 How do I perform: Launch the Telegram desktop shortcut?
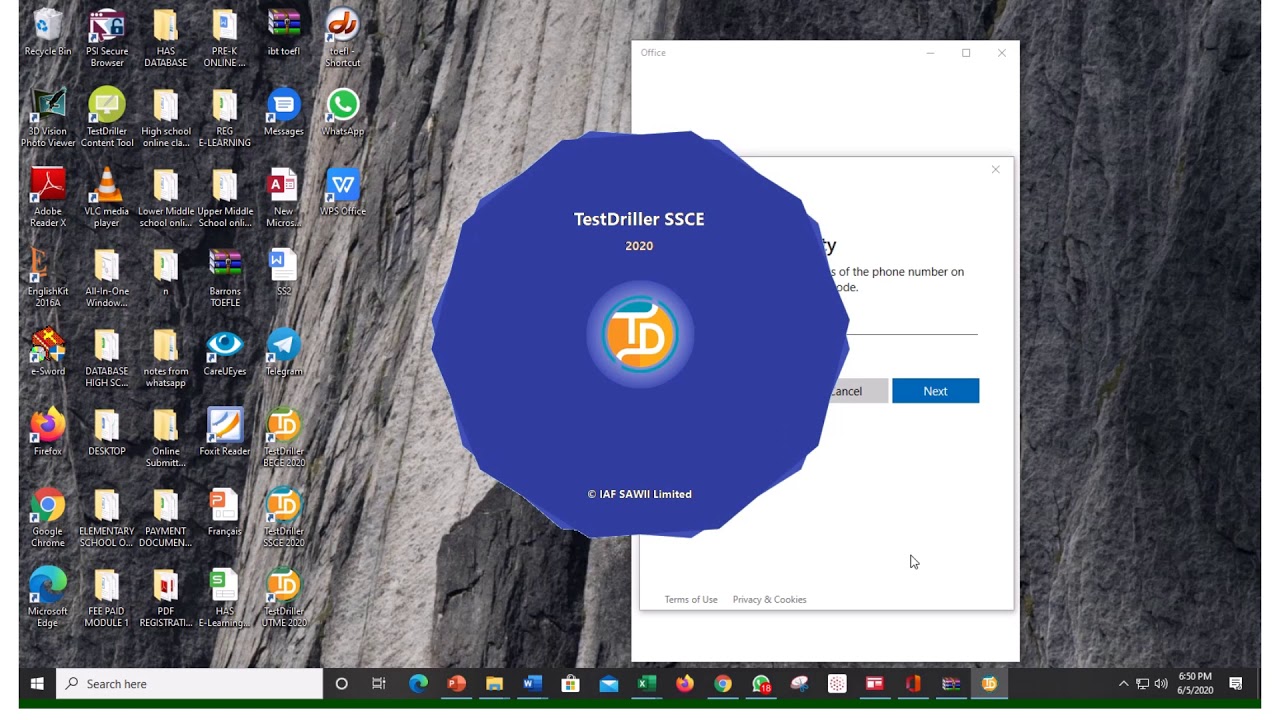pos(284,354)
